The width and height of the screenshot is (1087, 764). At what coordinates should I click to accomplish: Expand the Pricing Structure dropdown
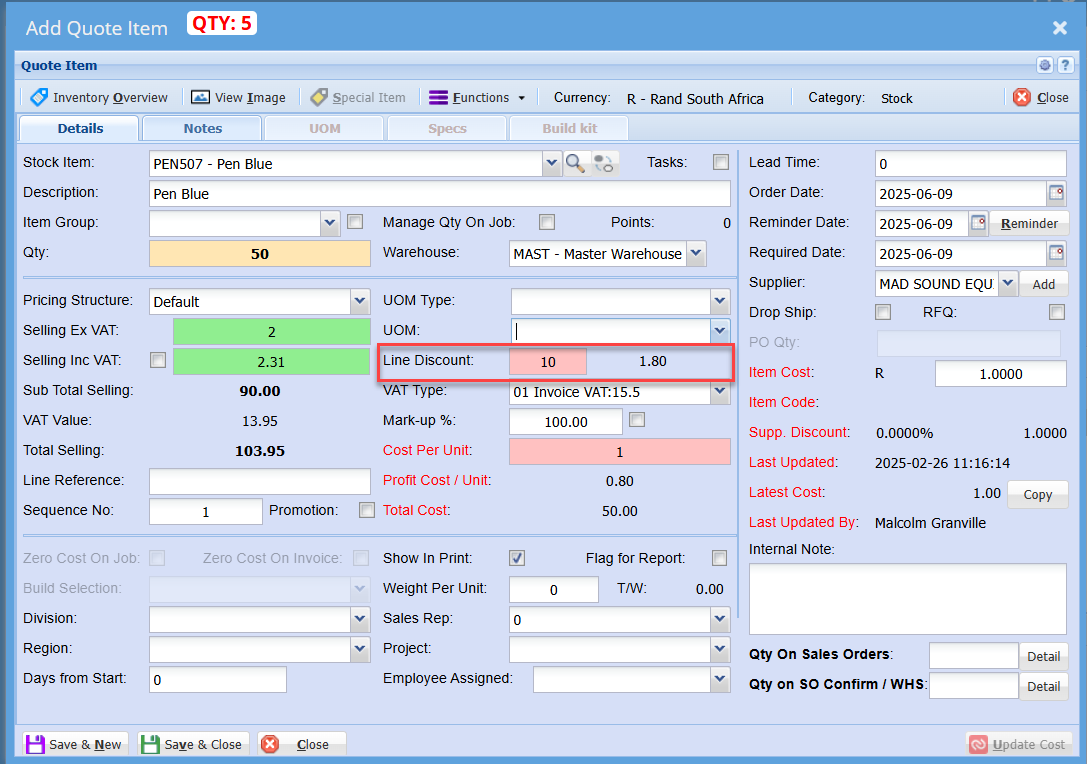[x=360, y=301]
